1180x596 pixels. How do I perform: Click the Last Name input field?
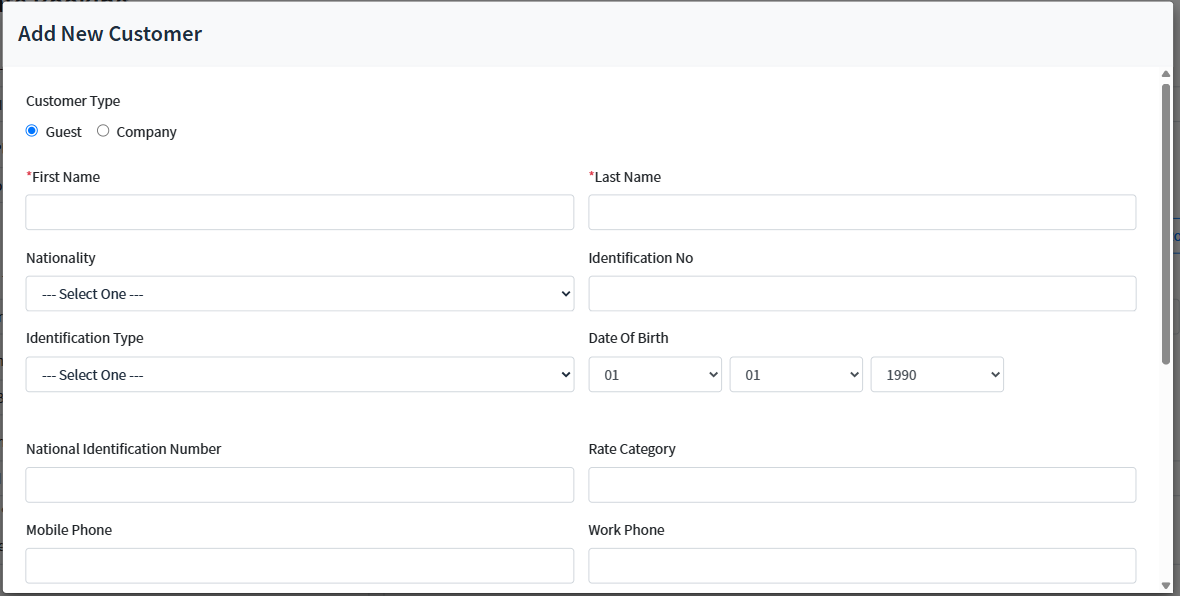(862, 212)
